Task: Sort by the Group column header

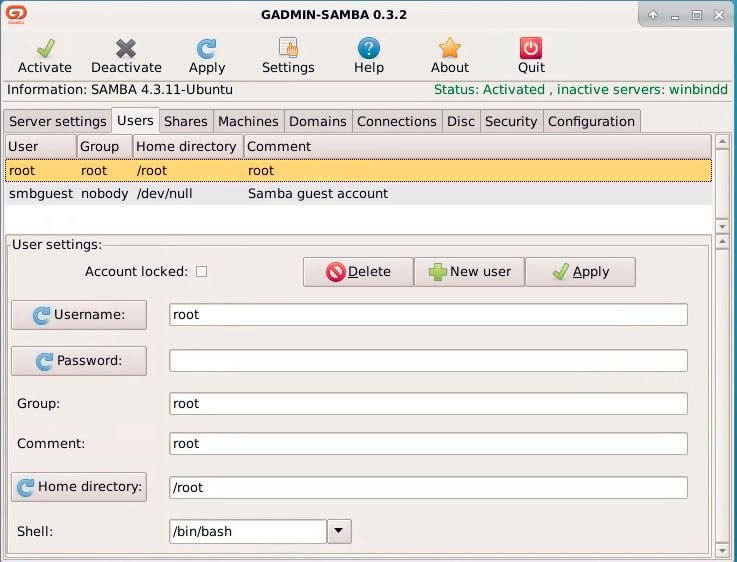Action: [x=105, y=147]
